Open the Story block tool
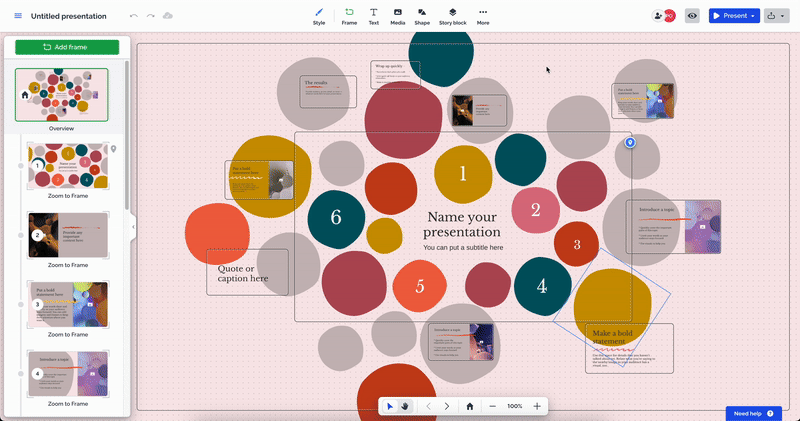 [453, 15]
